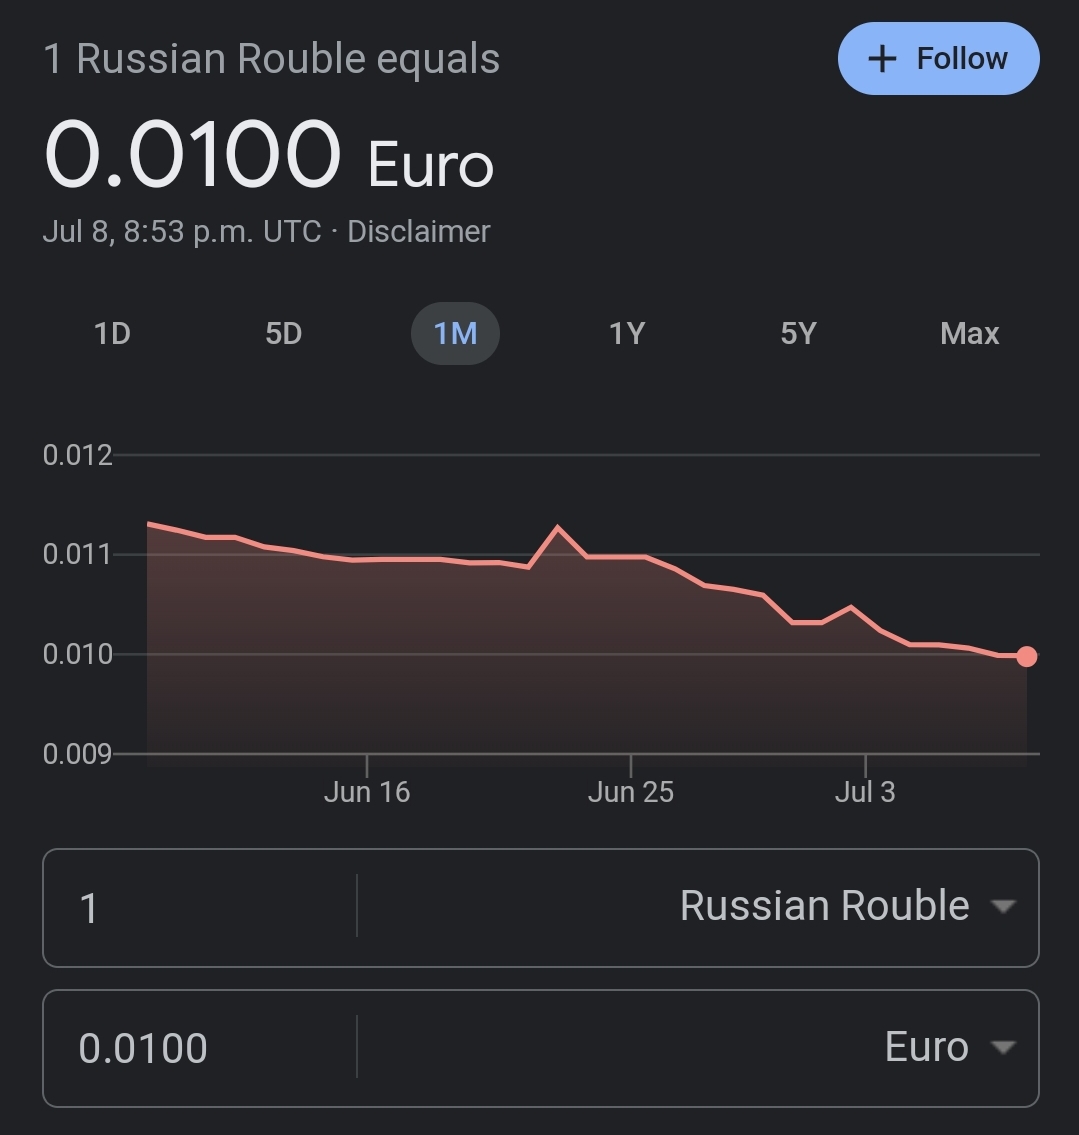The height and width of the screenshot is (1135, 1079).
Task: Click the current-value dot on chart
Action: click(1026, 657)
